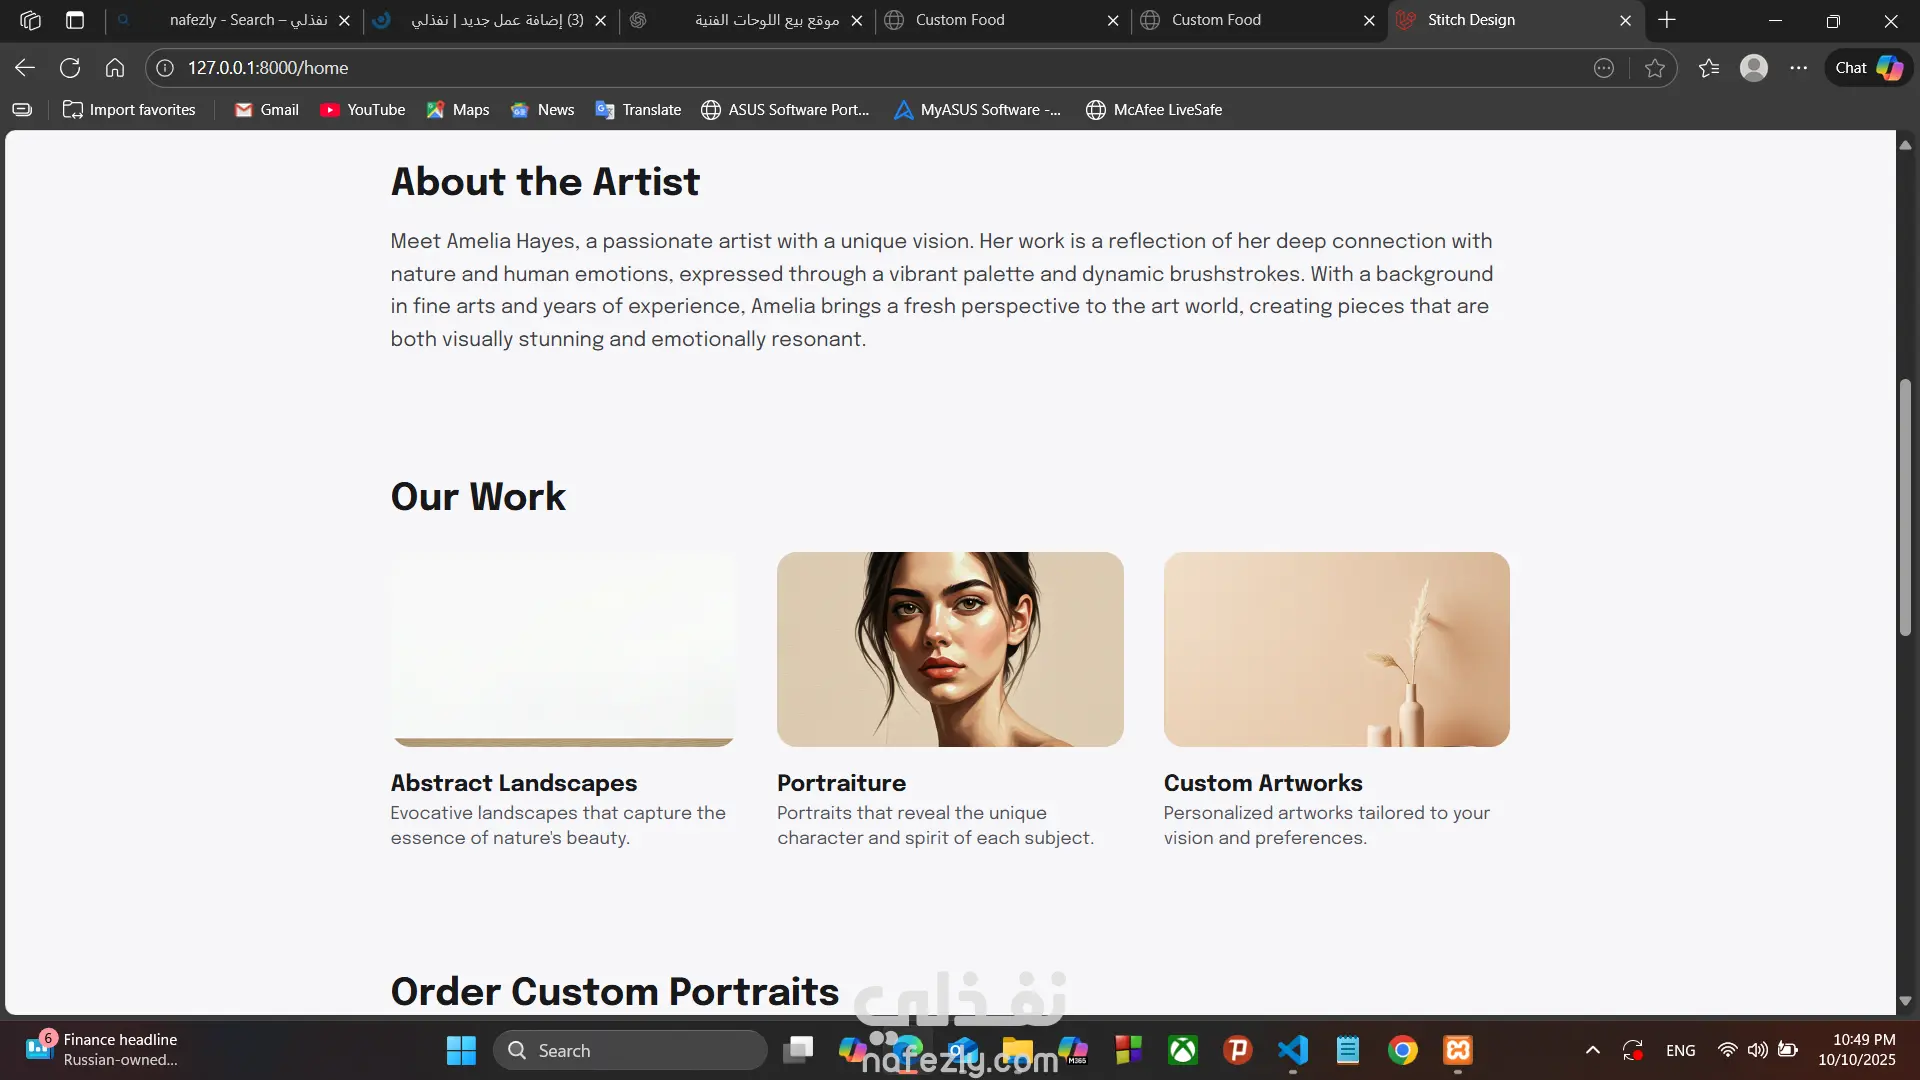Open the volume control in system tray
The width and height of the screenshot is (1920, 1080).
(x=1757, y=1050)
